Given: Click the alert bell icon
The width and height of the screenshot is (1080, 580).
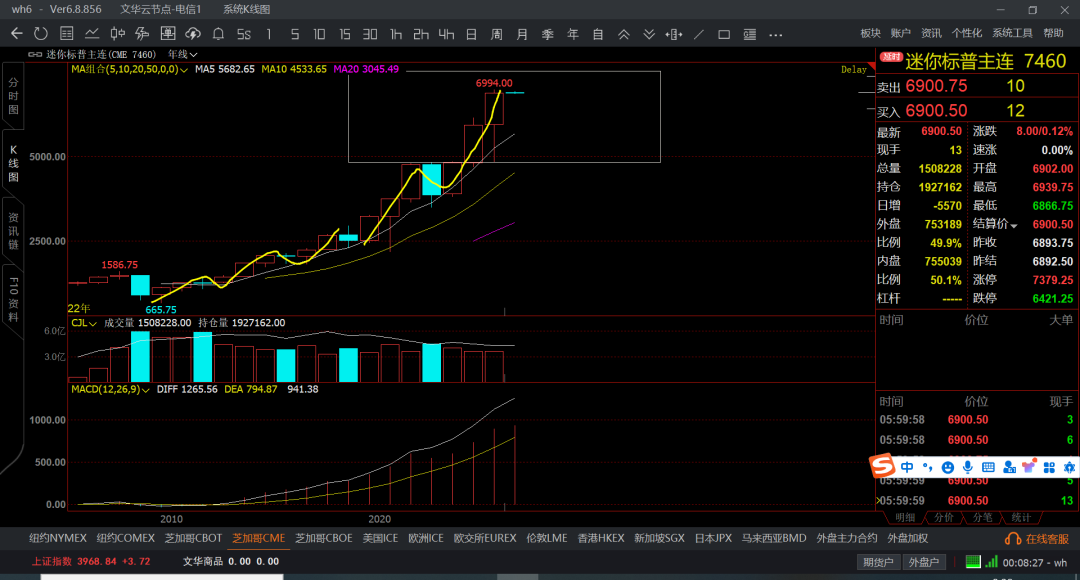Looking at the screenshot, I should [218, 34].
